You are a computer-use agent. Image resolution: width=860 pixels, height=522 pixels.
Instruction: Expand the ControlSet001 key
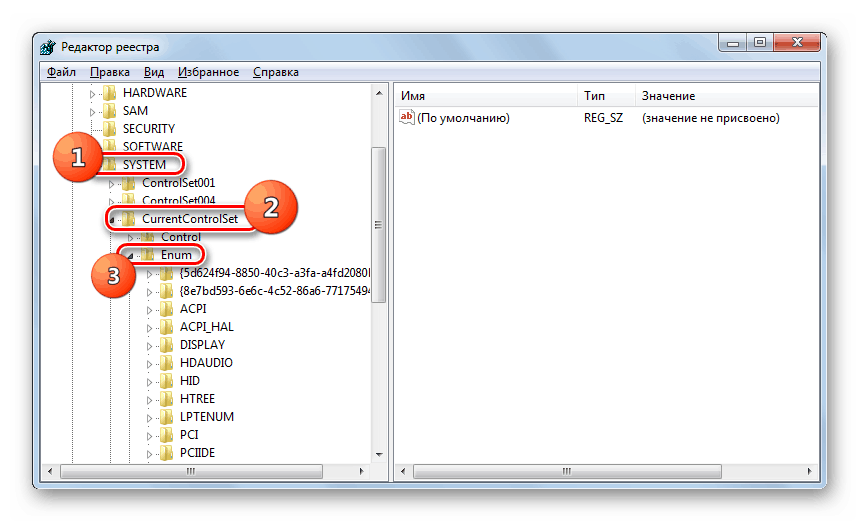(111, 184)
